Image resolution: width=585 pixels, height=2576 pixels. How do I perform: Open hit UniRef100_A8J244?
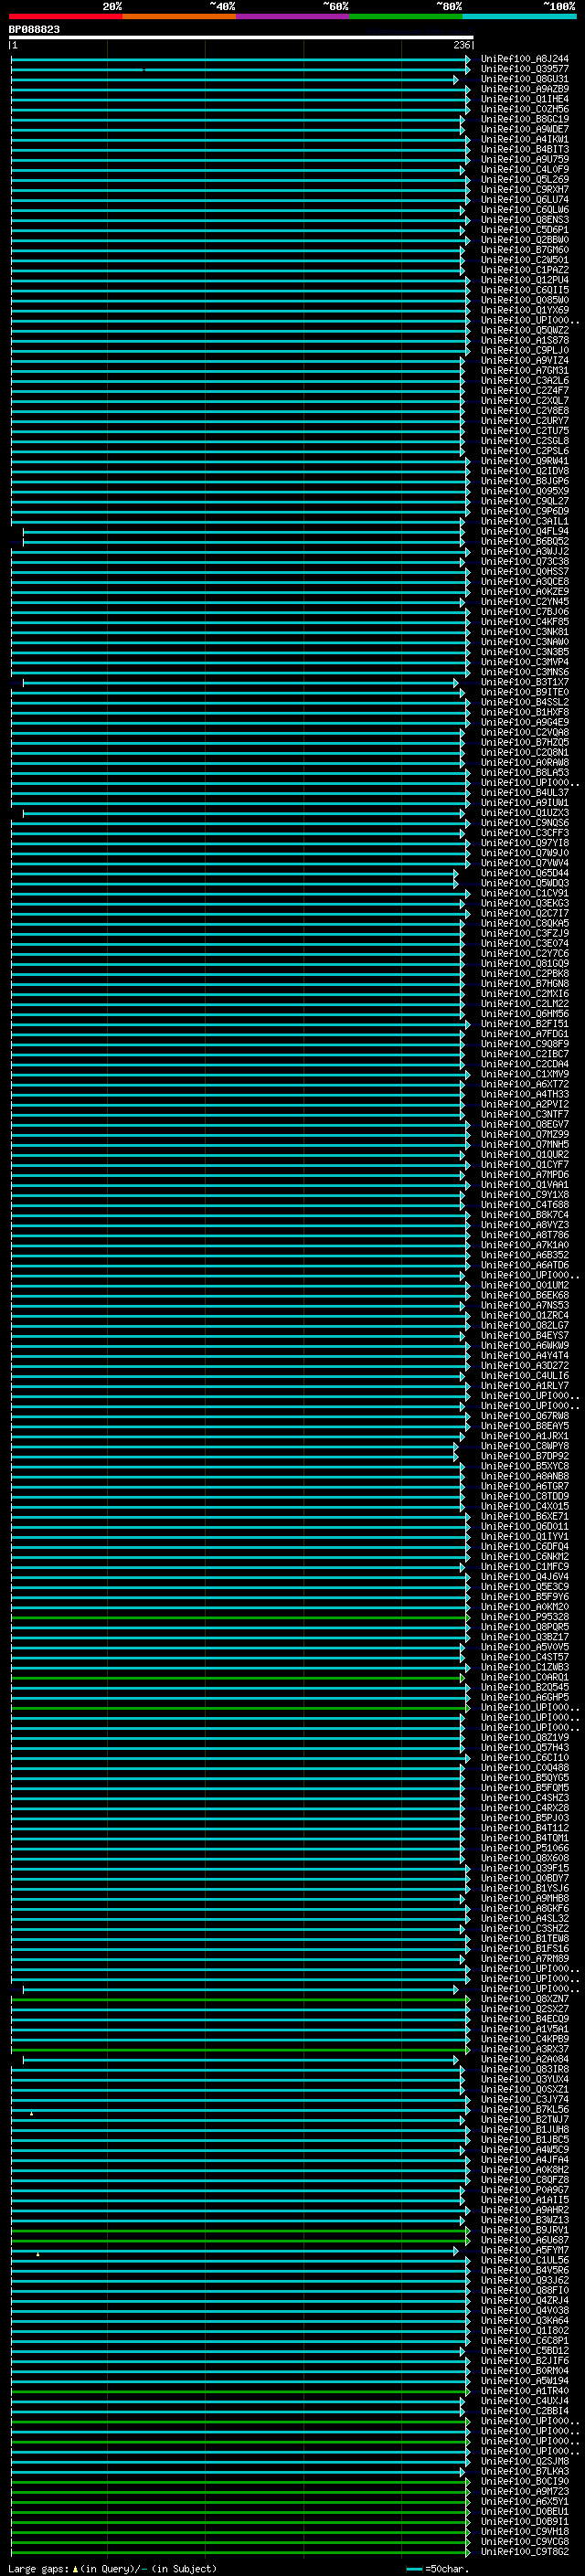[x=524, y=59]
